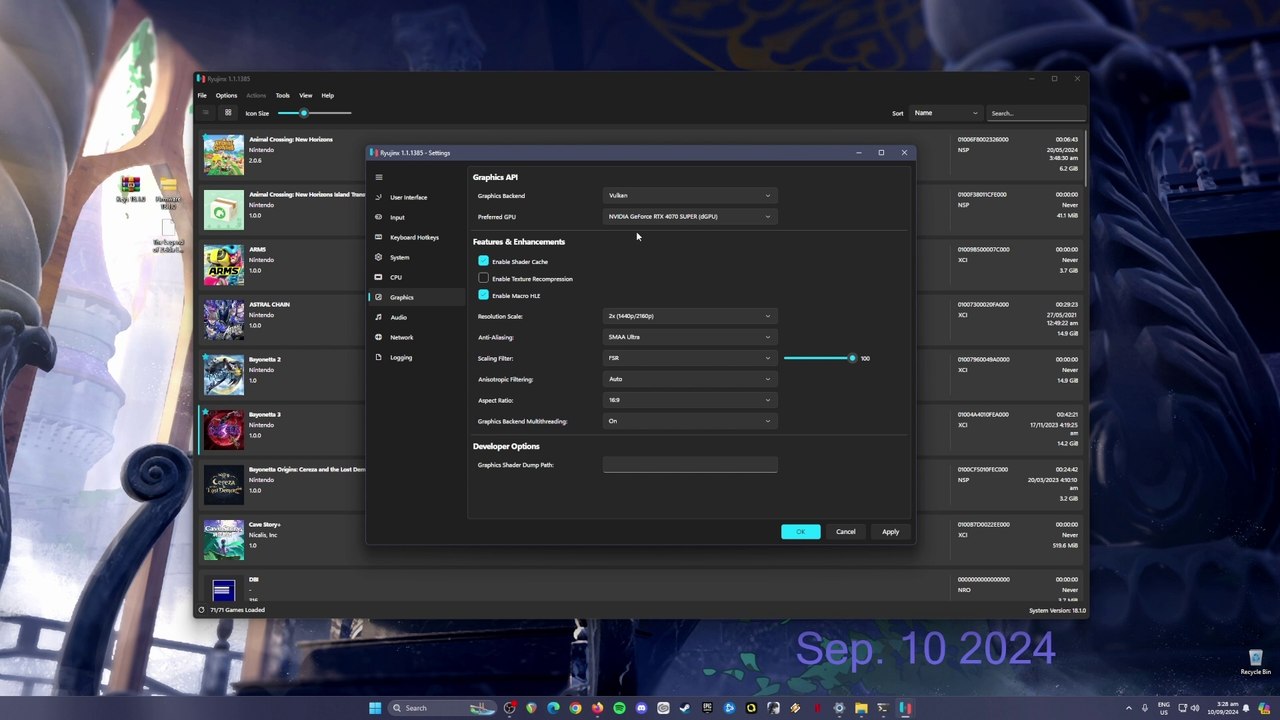Viewport: 1280px width, 720px height.
Task: Select the ARMS game thumbnail
Action: click(223, 265)
